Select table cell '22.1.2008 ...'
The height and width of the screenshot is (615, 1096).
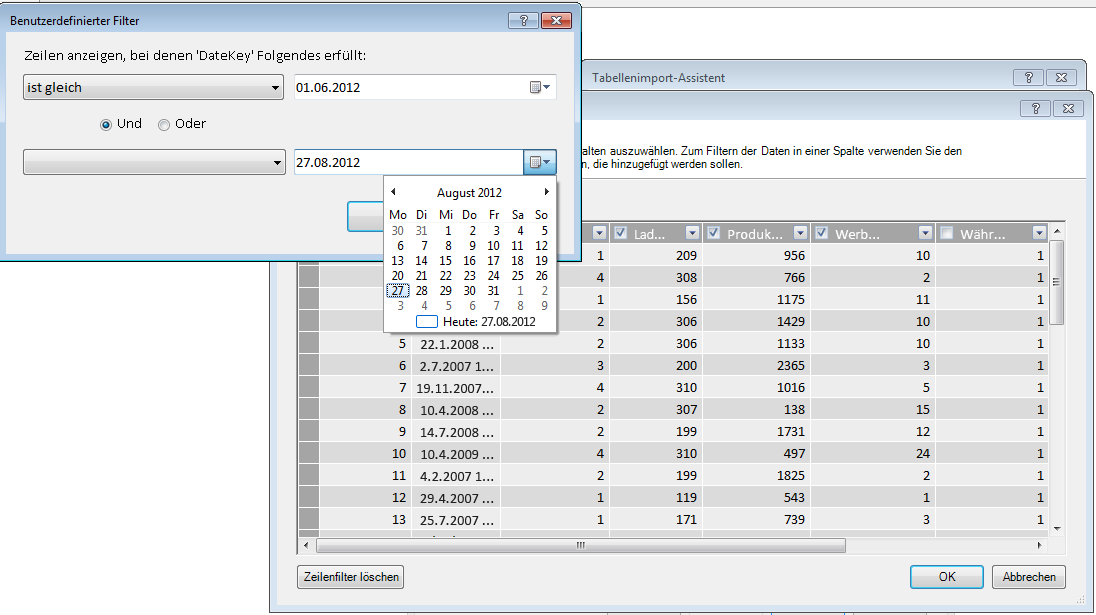(456, 344)
